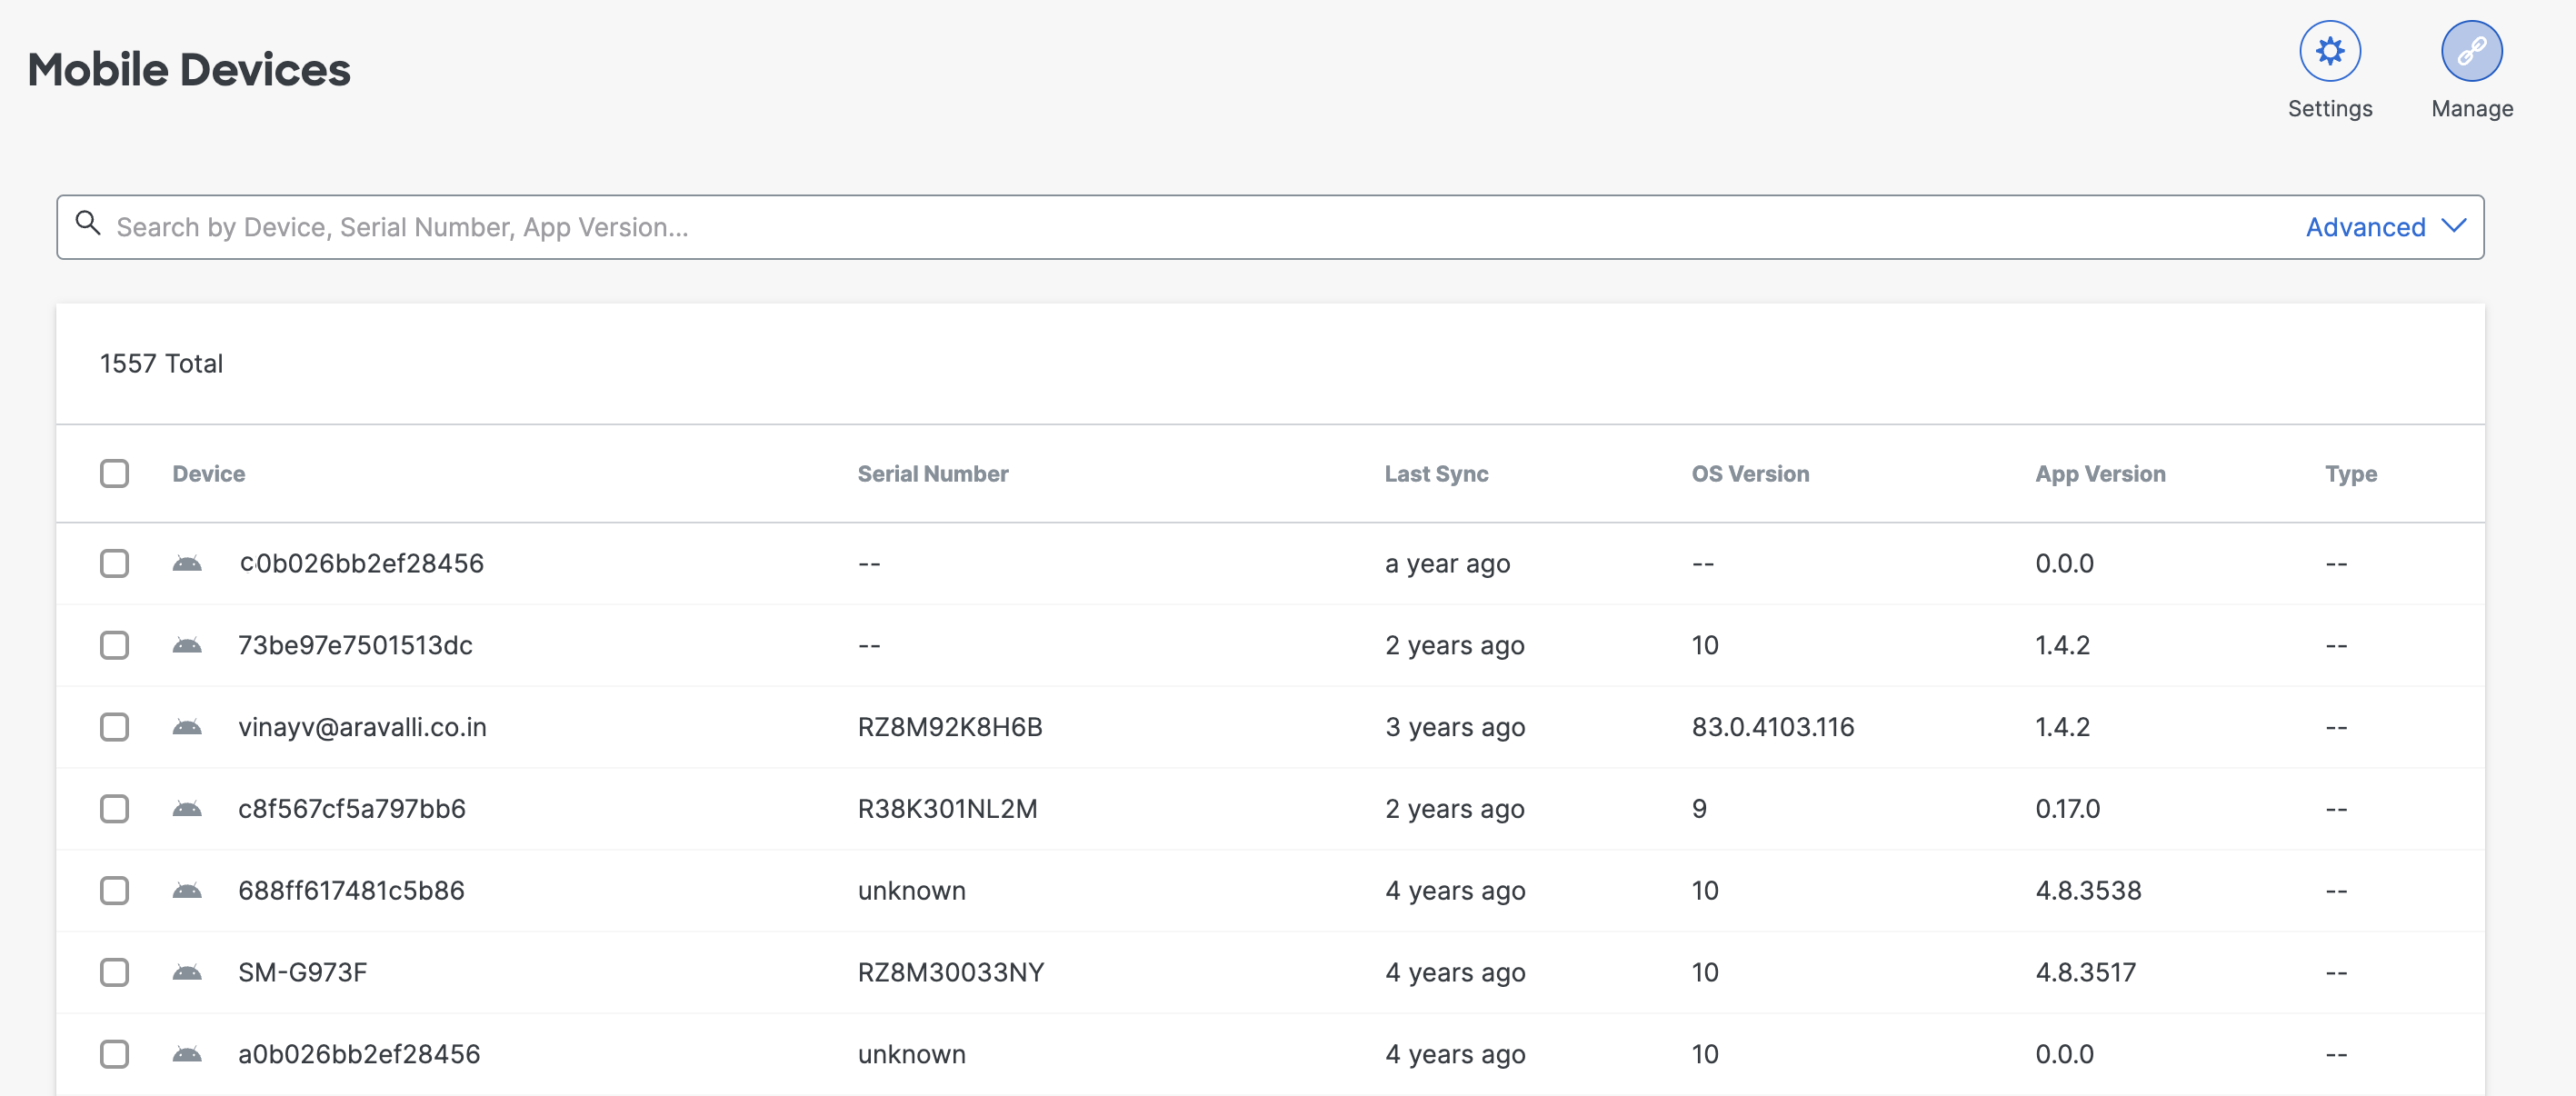The width and height of the screenshot is (2576, 1096).
Task: Open device vinayv@aravalli.co.in
Action: pyautogui.click(x=362, y=727)
